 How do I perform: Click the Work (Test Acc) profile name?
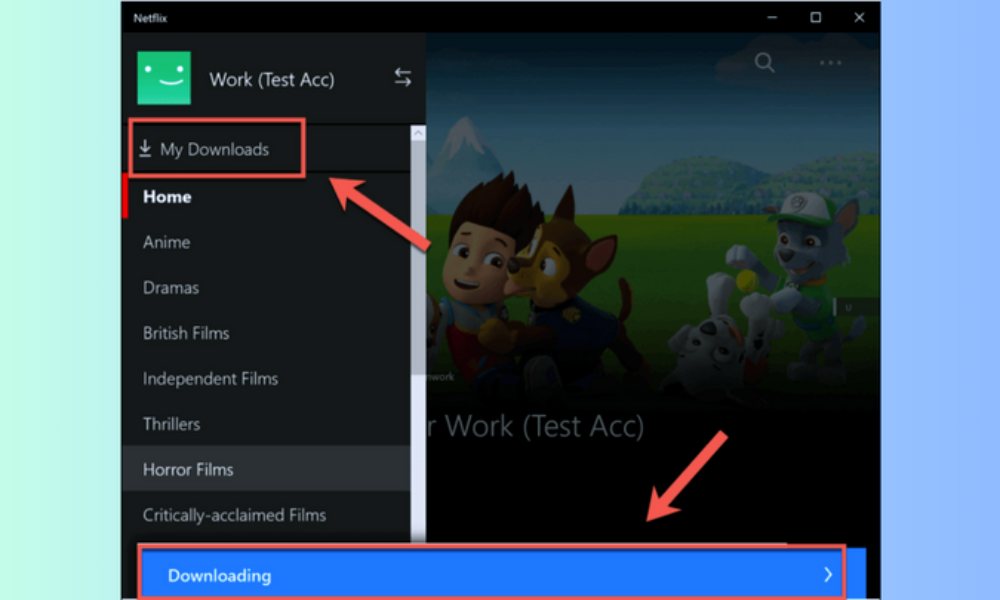click(272, 80)
